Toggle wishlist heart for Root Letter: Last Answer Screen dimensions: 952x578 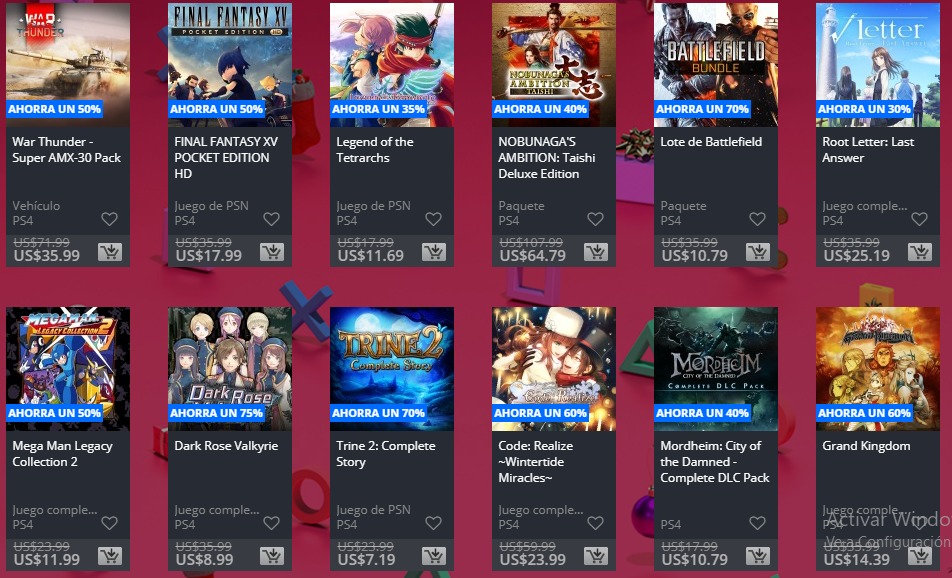[919, 219]
